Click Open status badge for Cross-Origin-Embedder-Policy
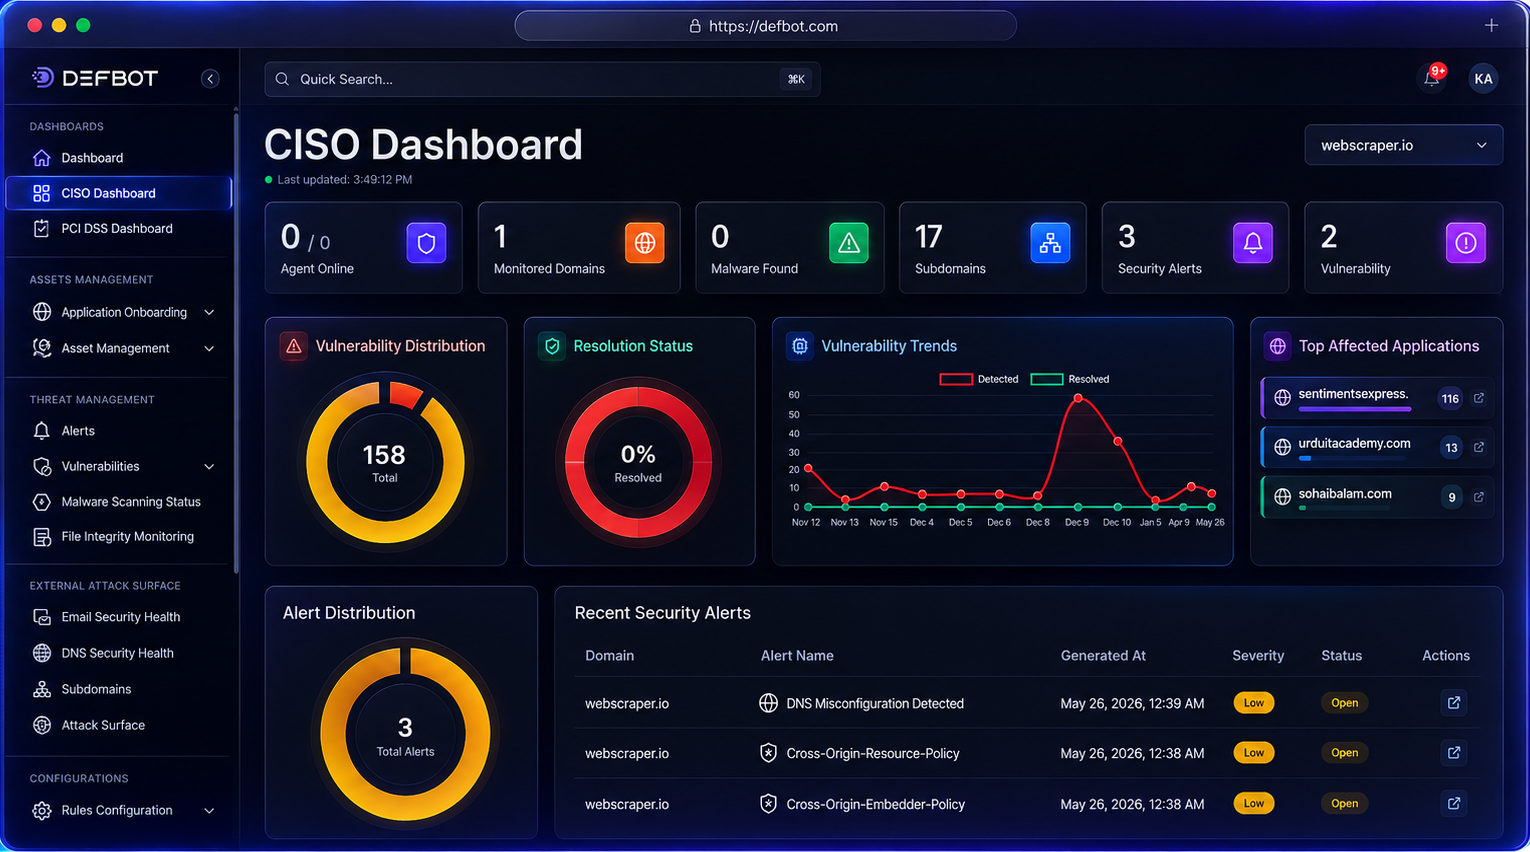Image resolution: width=1530 pixels, height=852 pixels. [x=1345, y=803]
